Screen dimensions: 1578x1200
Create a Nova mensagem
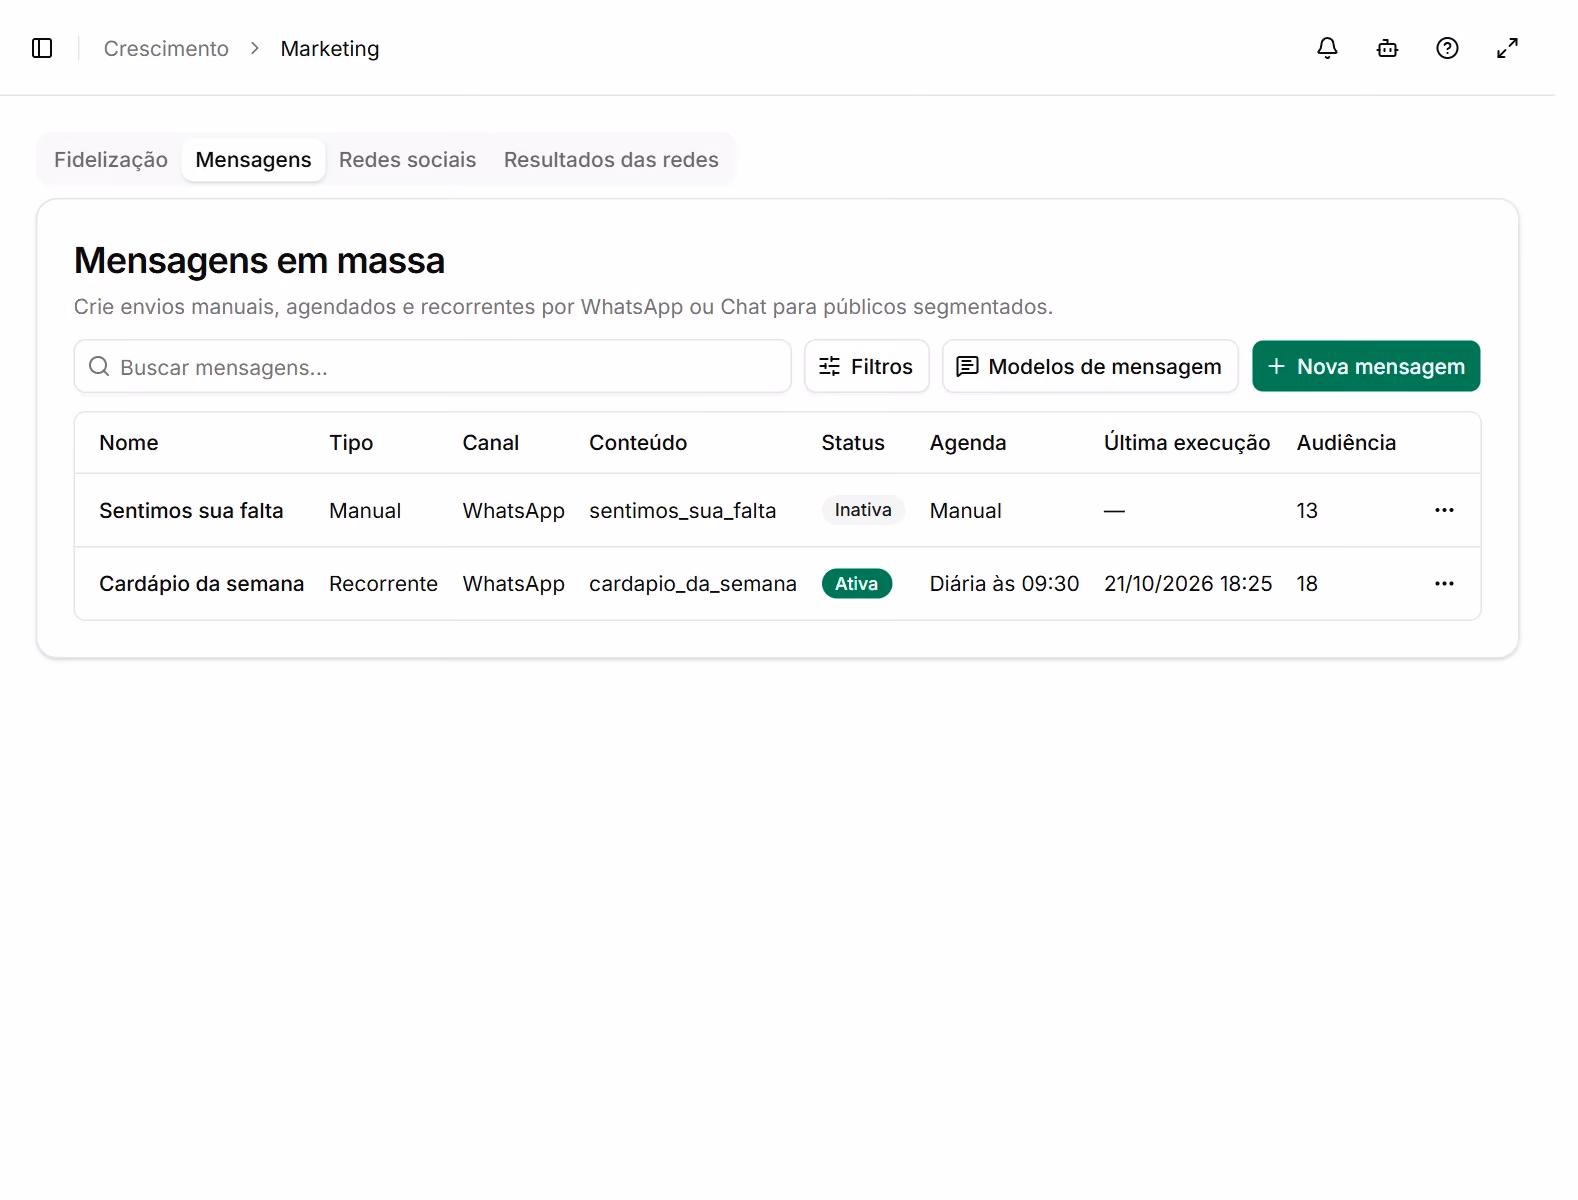point(1366,366)
